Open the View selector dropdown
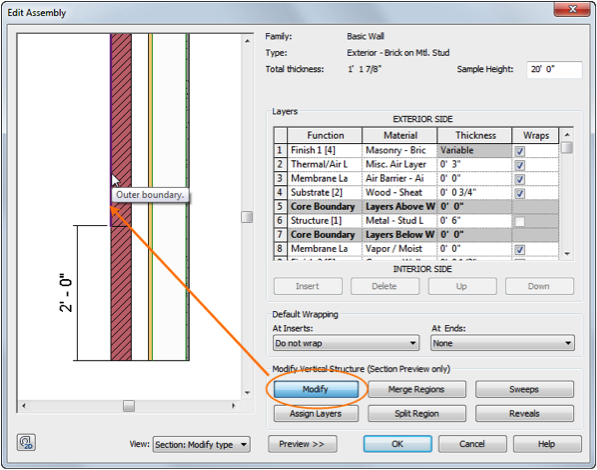597x470 pixels. (x=201, y=444)
